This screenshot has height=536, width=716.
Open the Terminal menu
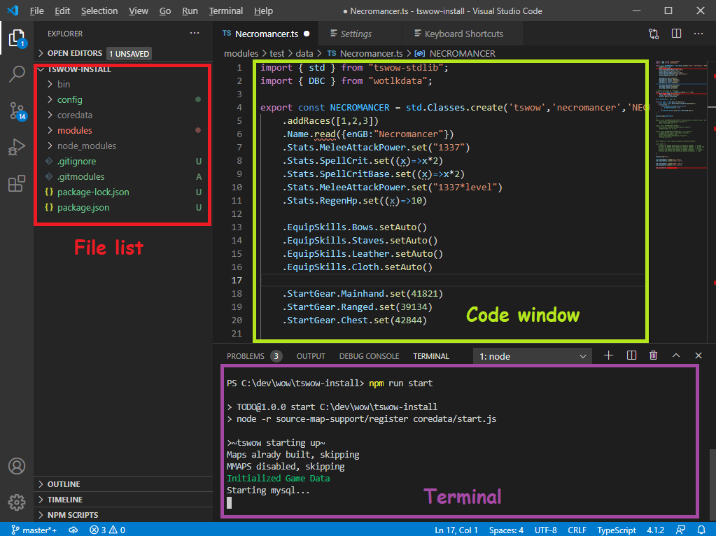[x=226, y=10]
